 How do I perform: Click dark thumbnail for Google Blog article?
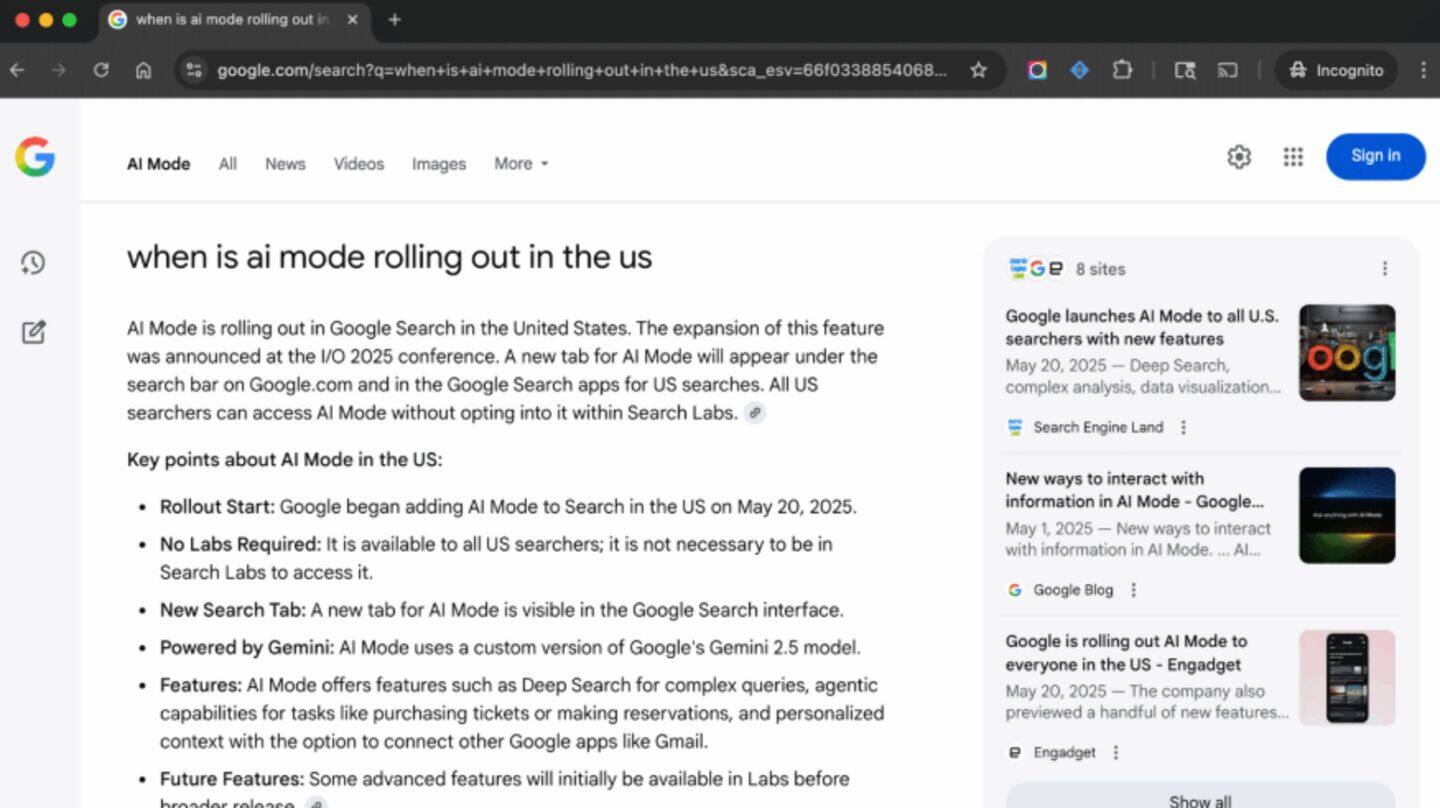pos(1347,515)
